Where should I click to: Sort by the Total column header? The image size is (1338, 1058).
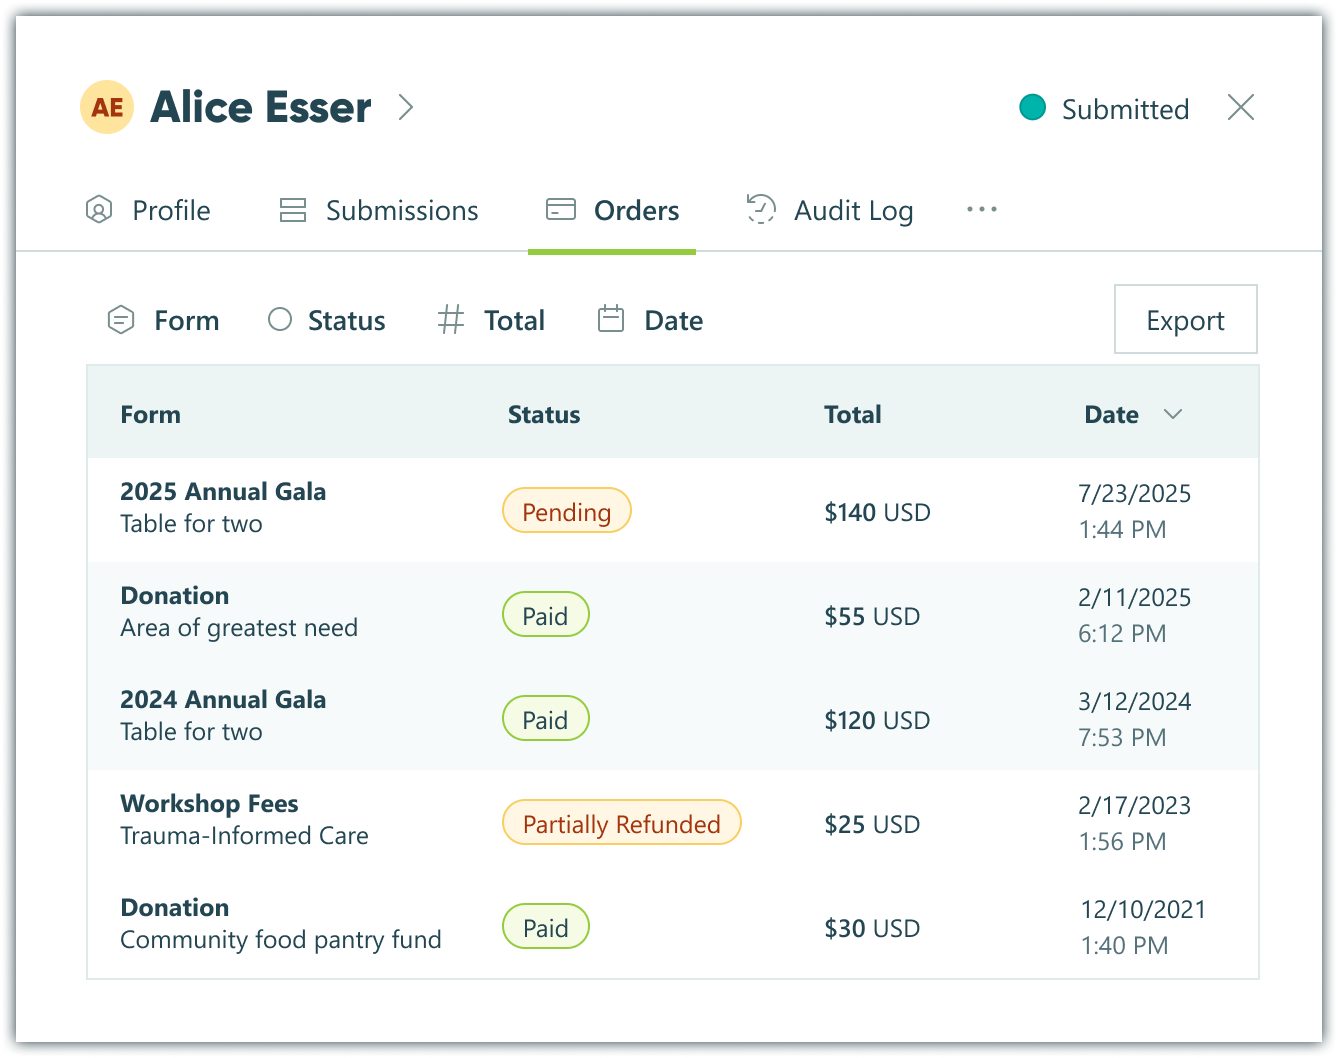coord(853,414)
